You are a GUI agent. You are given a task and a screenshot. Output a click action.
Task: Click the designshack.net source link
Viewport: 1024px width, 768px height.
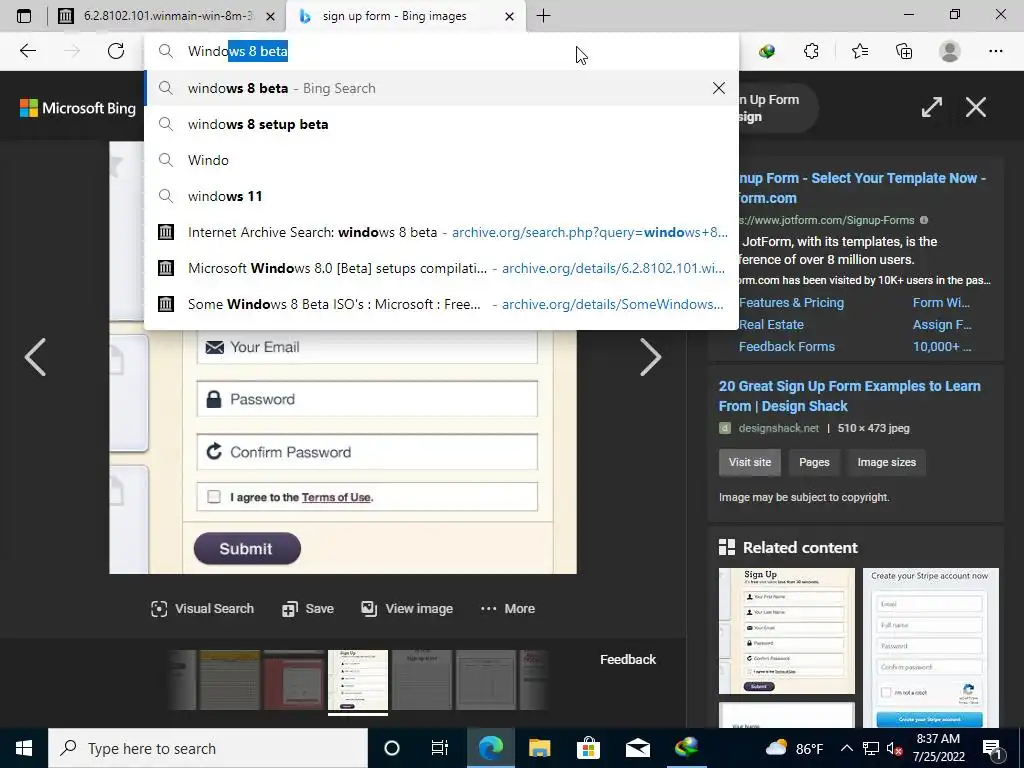point(778,428)
